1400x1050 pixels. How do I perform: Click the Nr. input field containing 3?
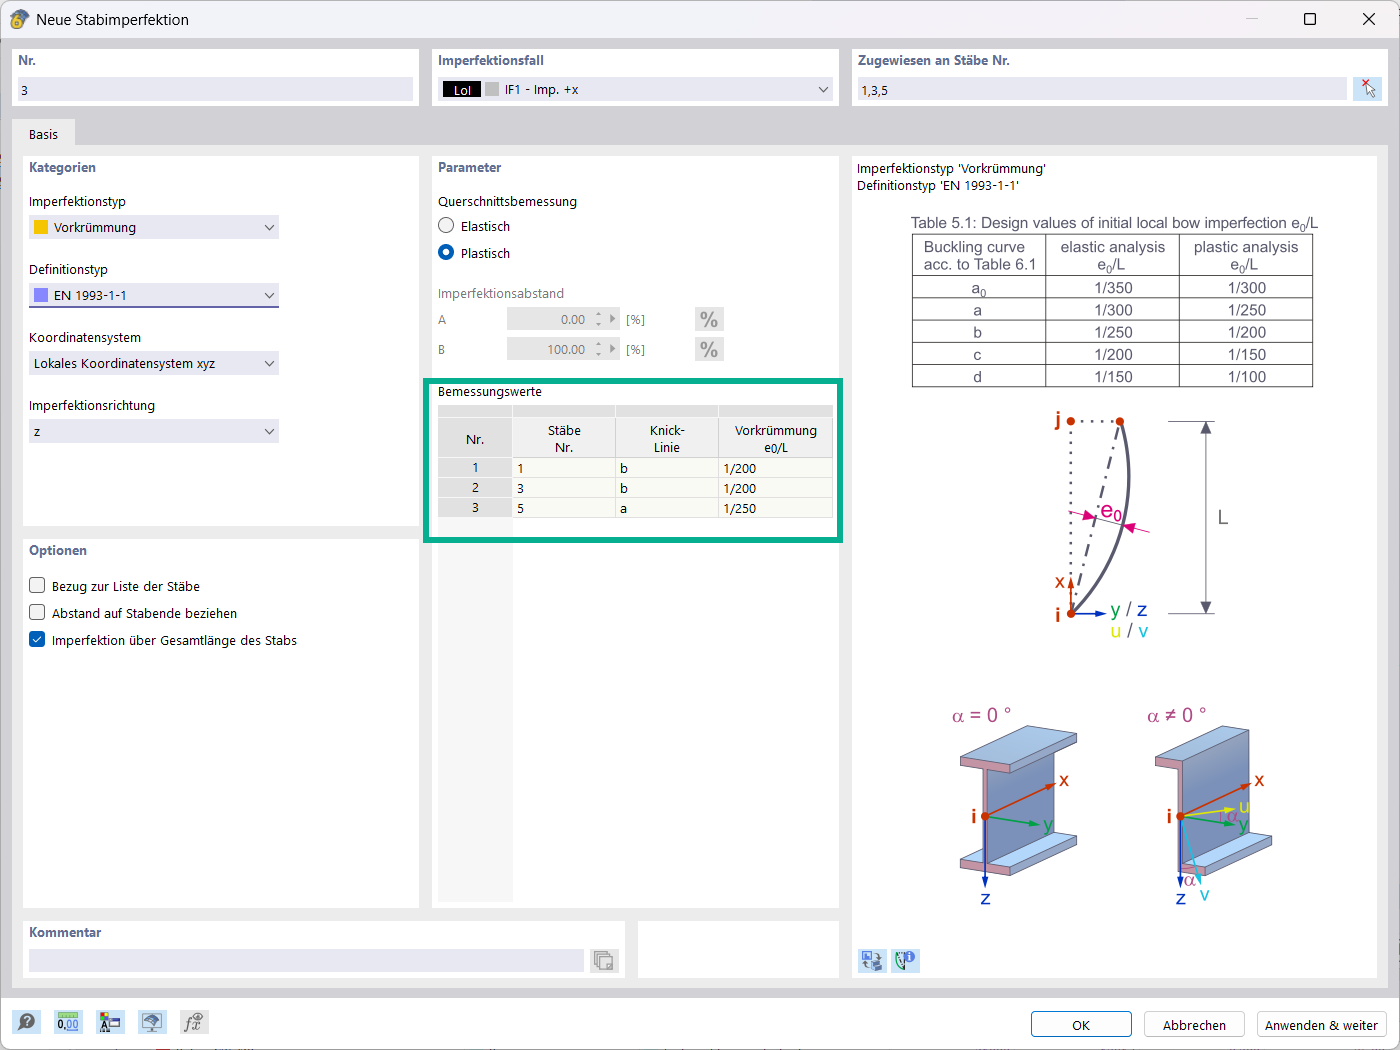pos(215,89)
